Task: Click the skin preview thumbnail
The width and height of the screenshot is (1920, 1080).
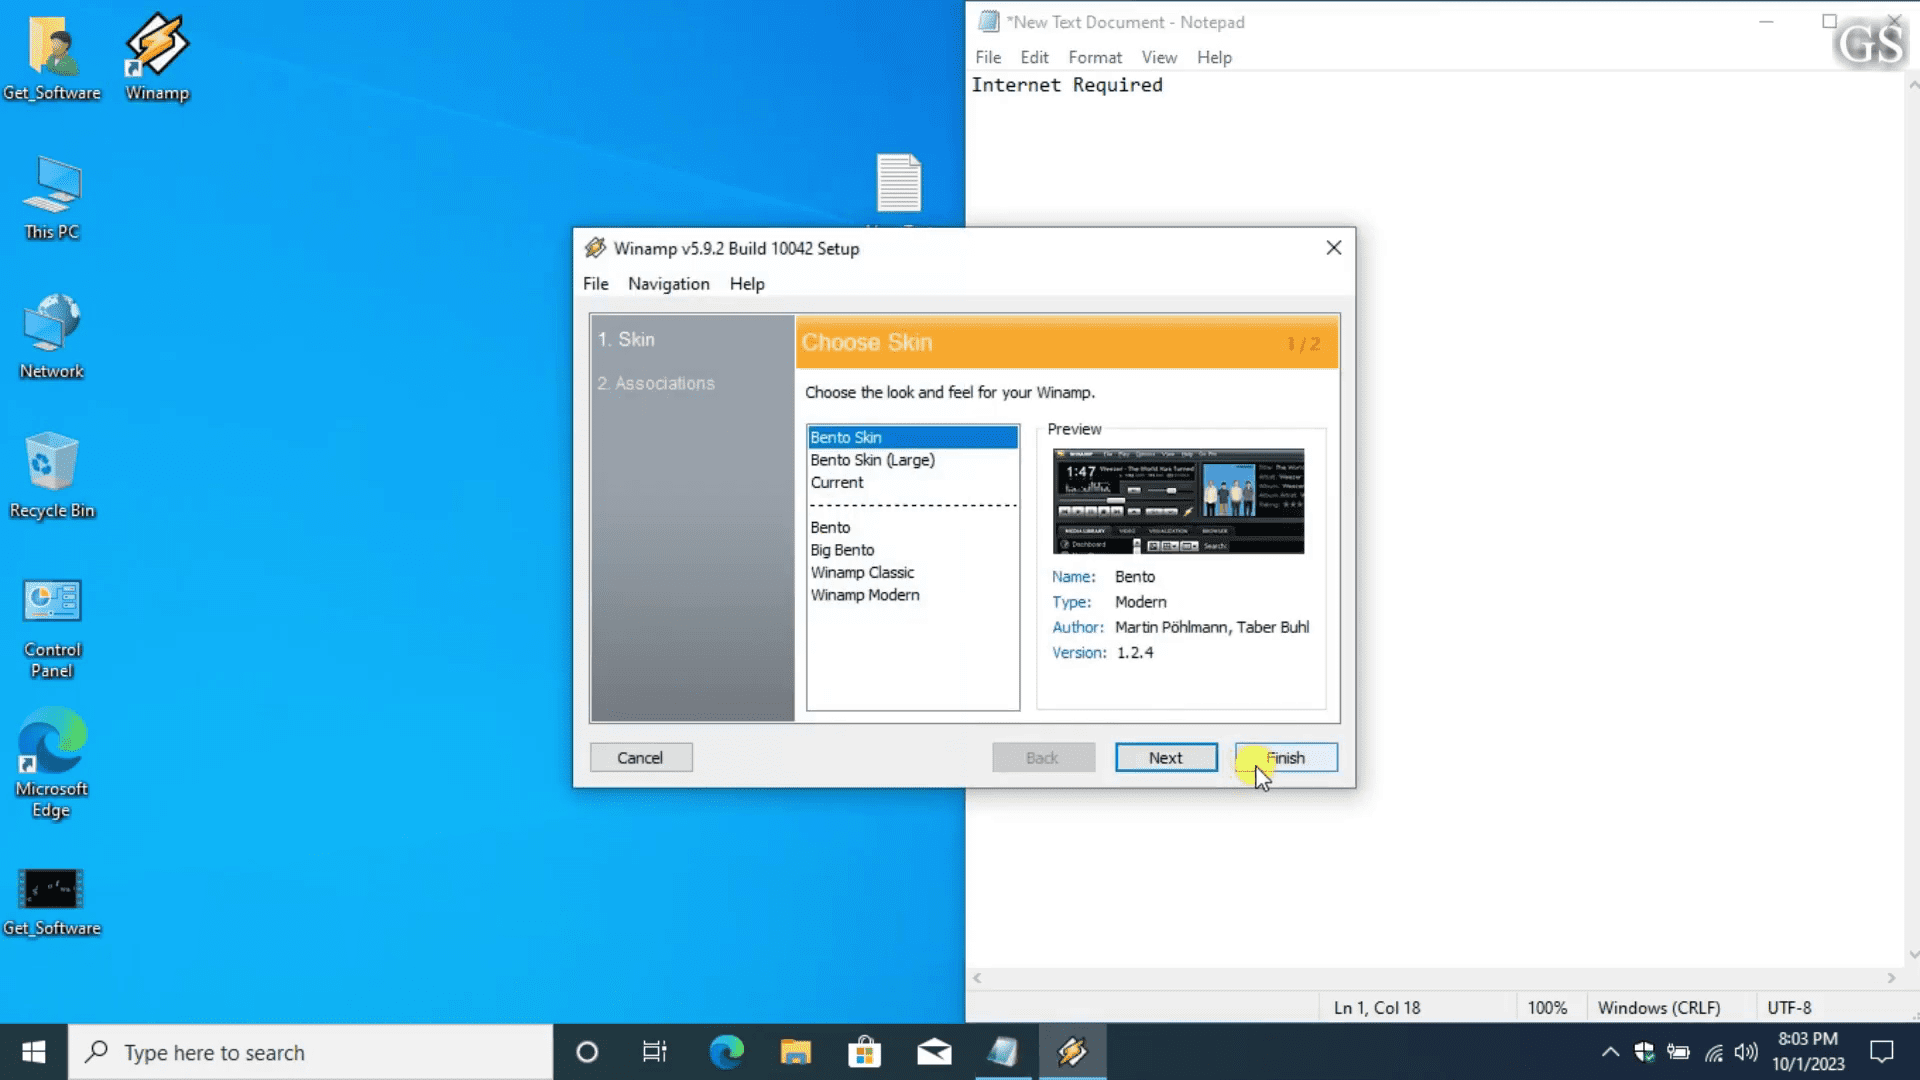Action: (1178, 501)
